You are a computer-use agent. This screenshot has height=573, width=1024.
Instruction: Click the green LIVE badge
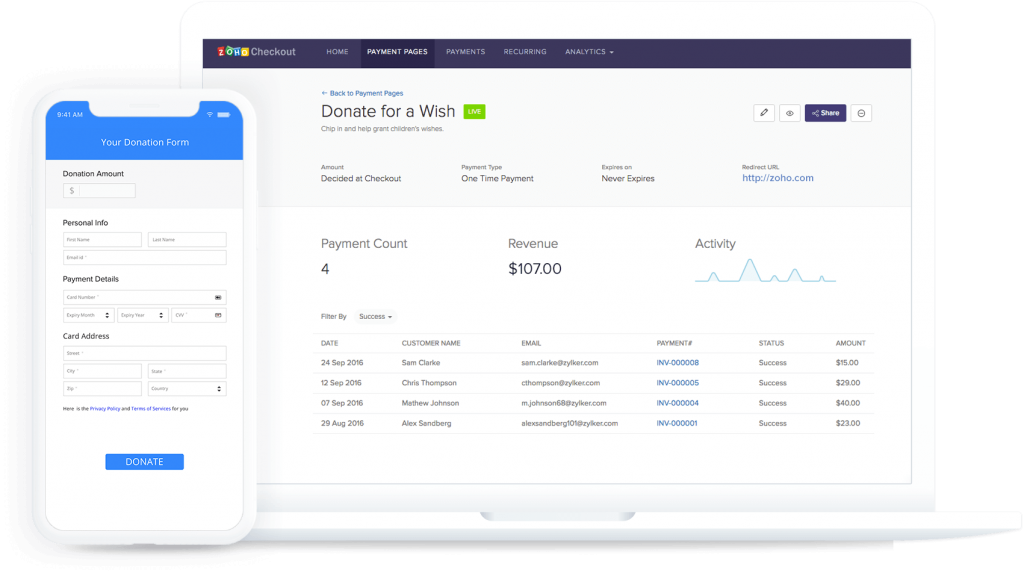474,112
